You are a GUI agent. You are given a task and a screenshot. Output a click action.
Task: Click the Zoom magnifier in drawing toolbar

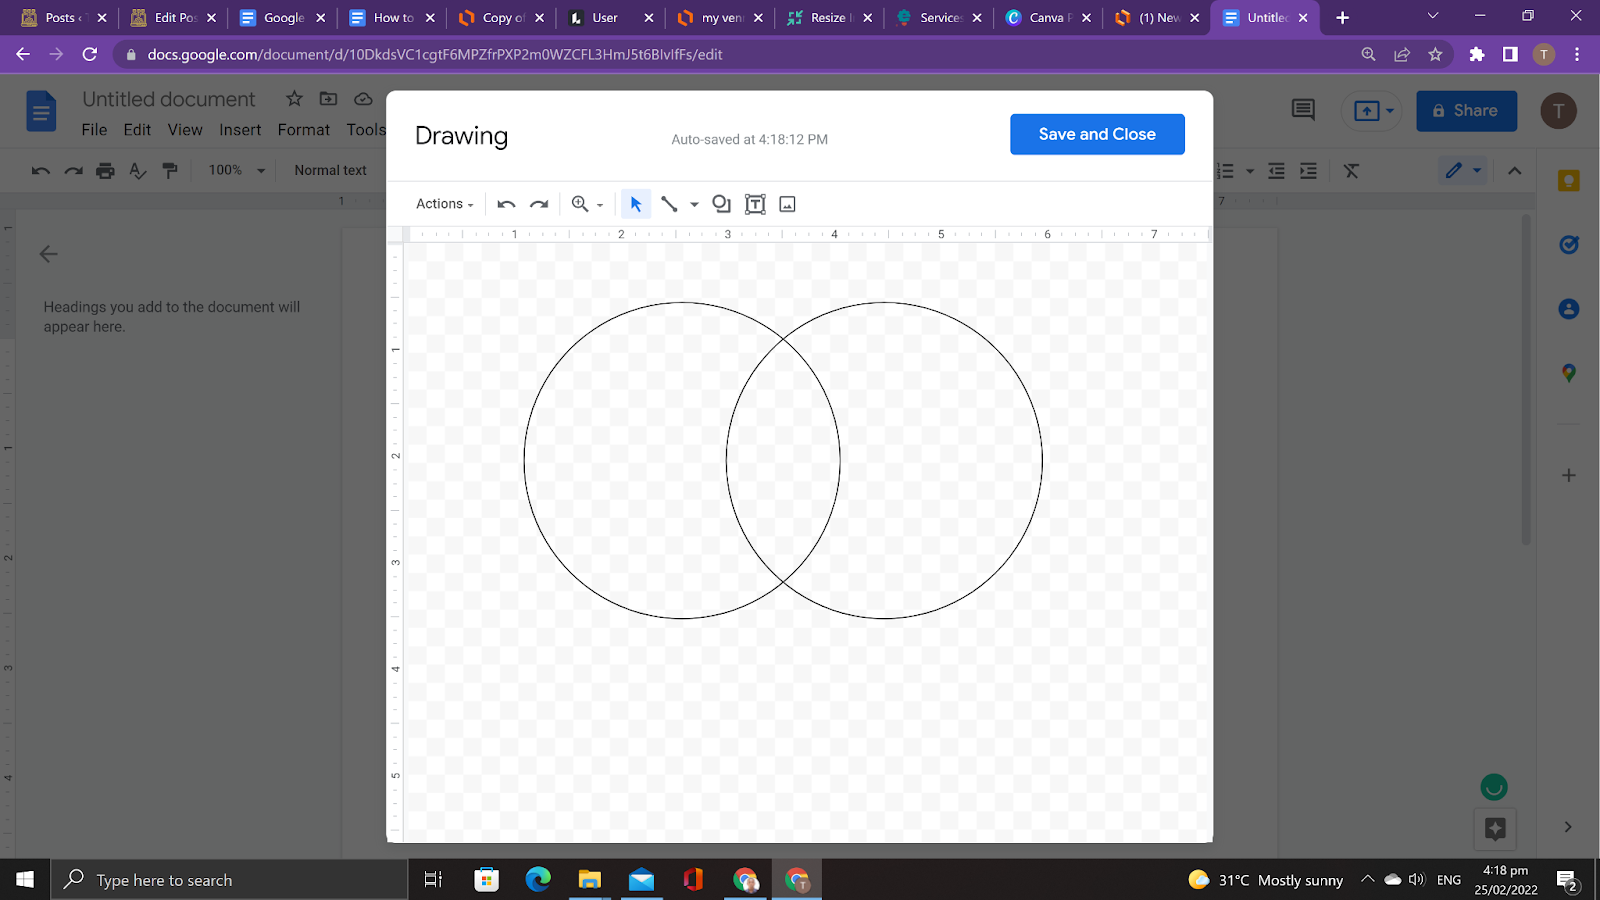click(580, 204)
